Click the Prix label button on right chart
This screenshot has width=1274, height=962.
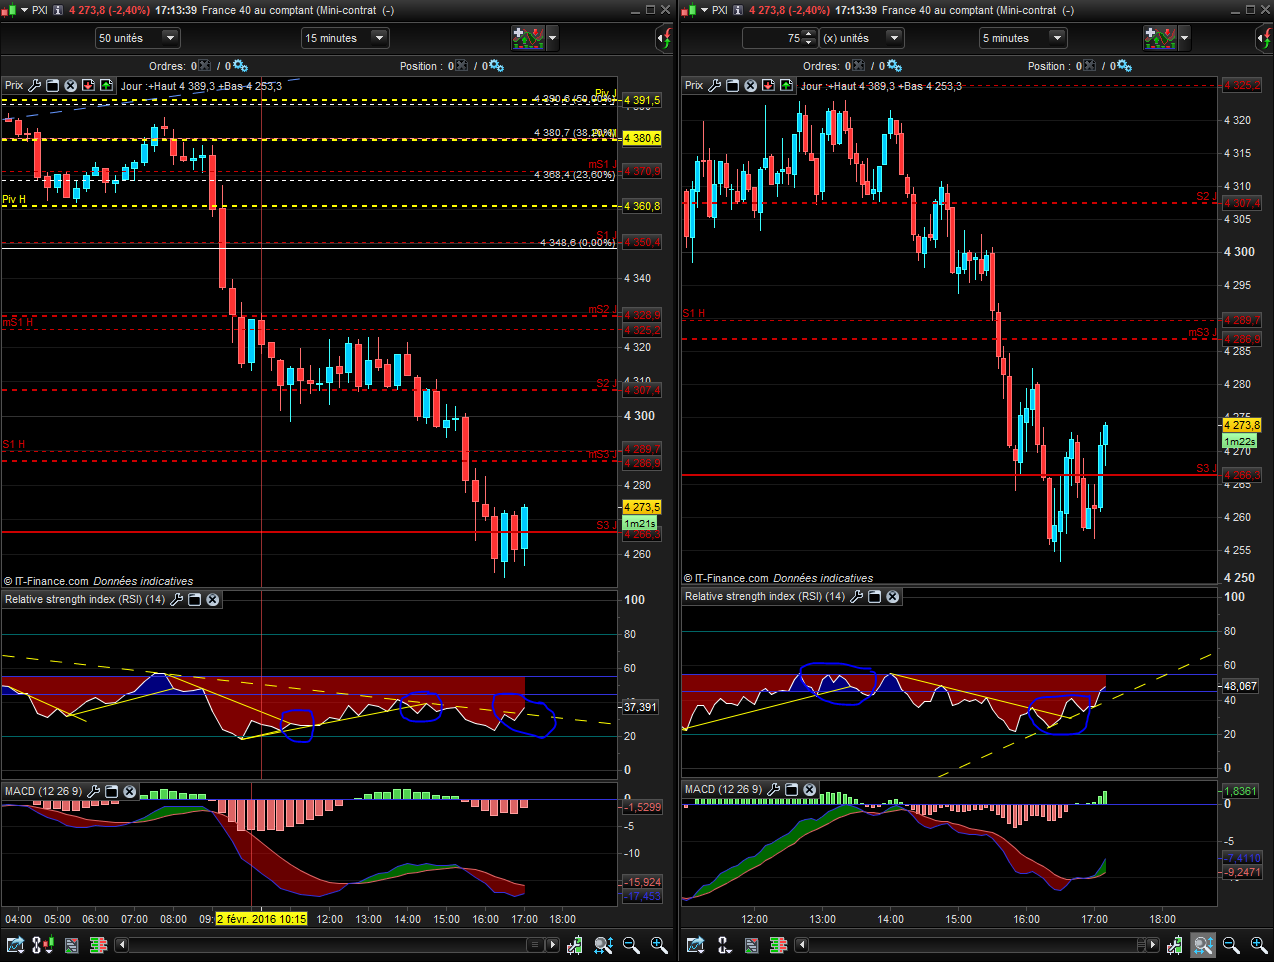point(694,86)
